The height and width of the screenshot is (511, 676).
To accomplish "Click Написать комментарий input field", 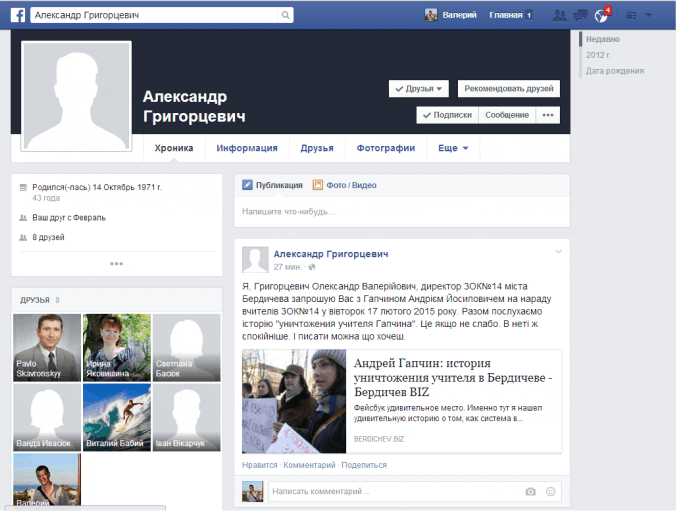I will coord(394,491).
